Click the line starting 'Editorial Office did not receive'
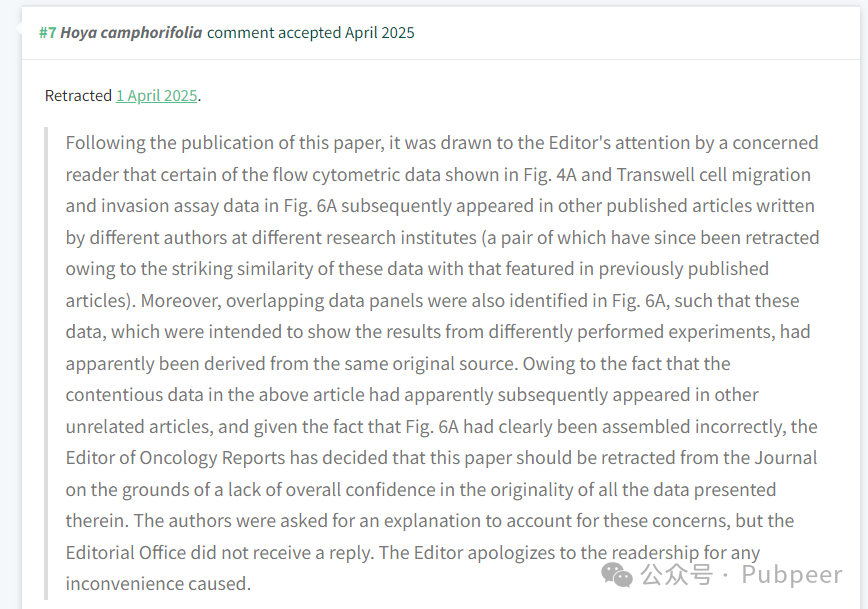This screenshot has width=868, height=609. 413,553
